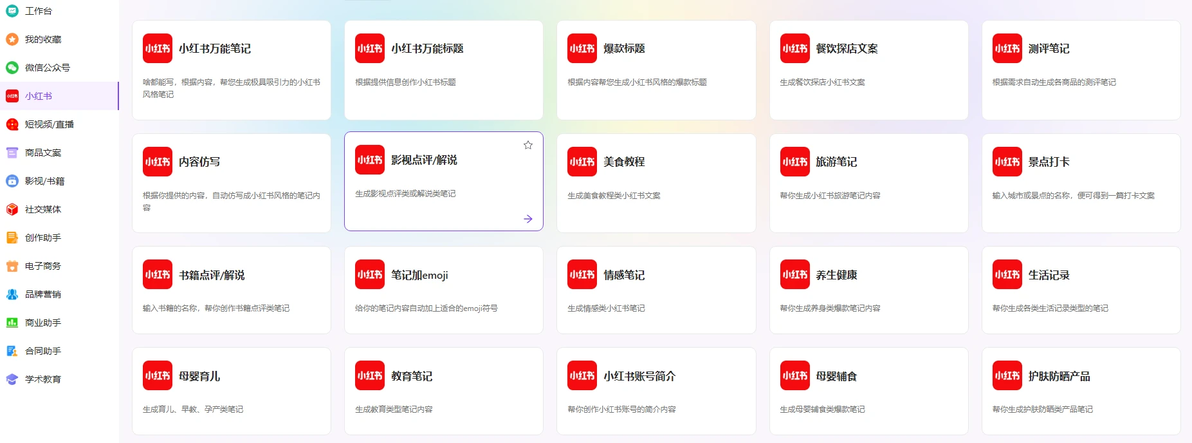
Task: Choose the 爆款标题 template card
Action: 656,70
